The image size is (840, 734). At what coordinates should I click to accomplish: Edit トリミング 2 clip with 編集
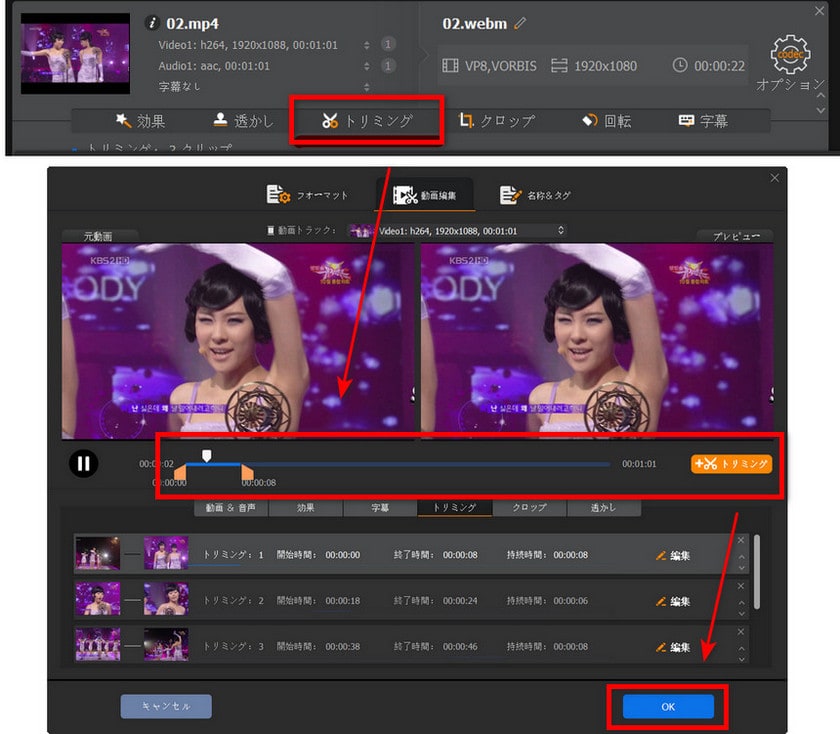click(x=673, y=601)
